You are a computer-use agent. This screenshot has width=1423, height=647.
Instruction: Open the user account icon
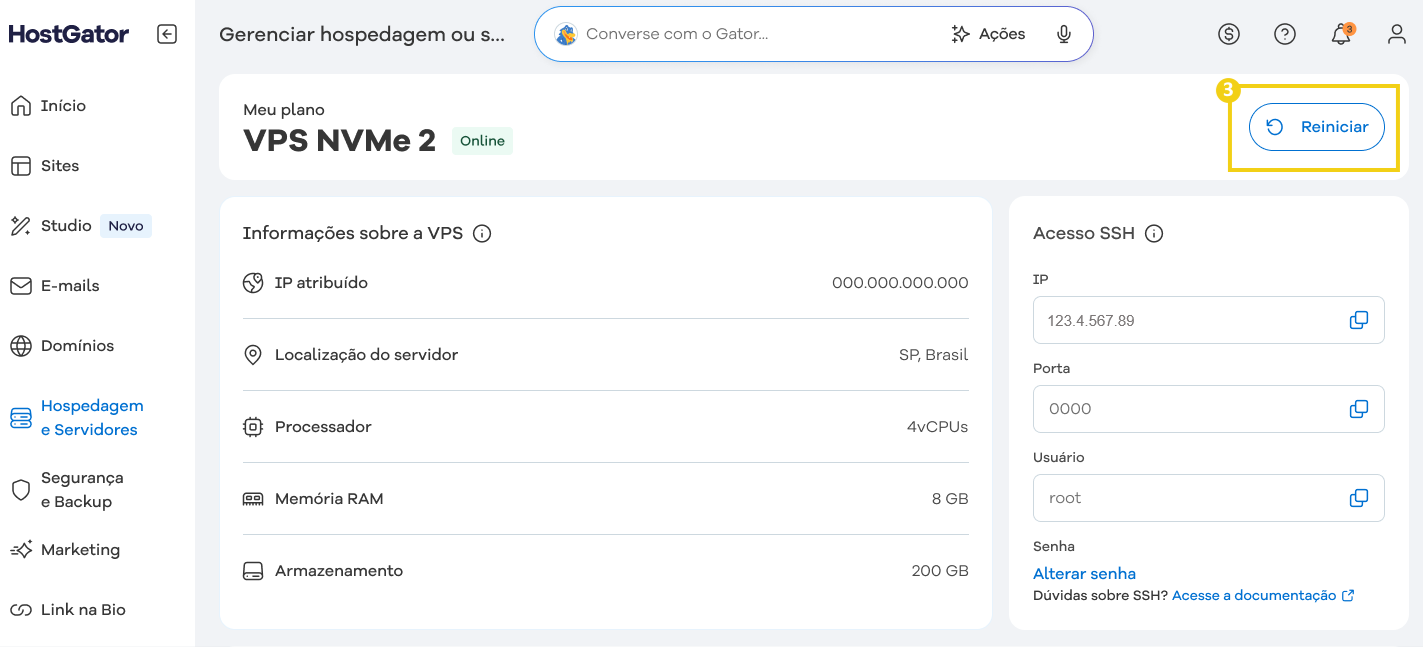click(1396, 34)
